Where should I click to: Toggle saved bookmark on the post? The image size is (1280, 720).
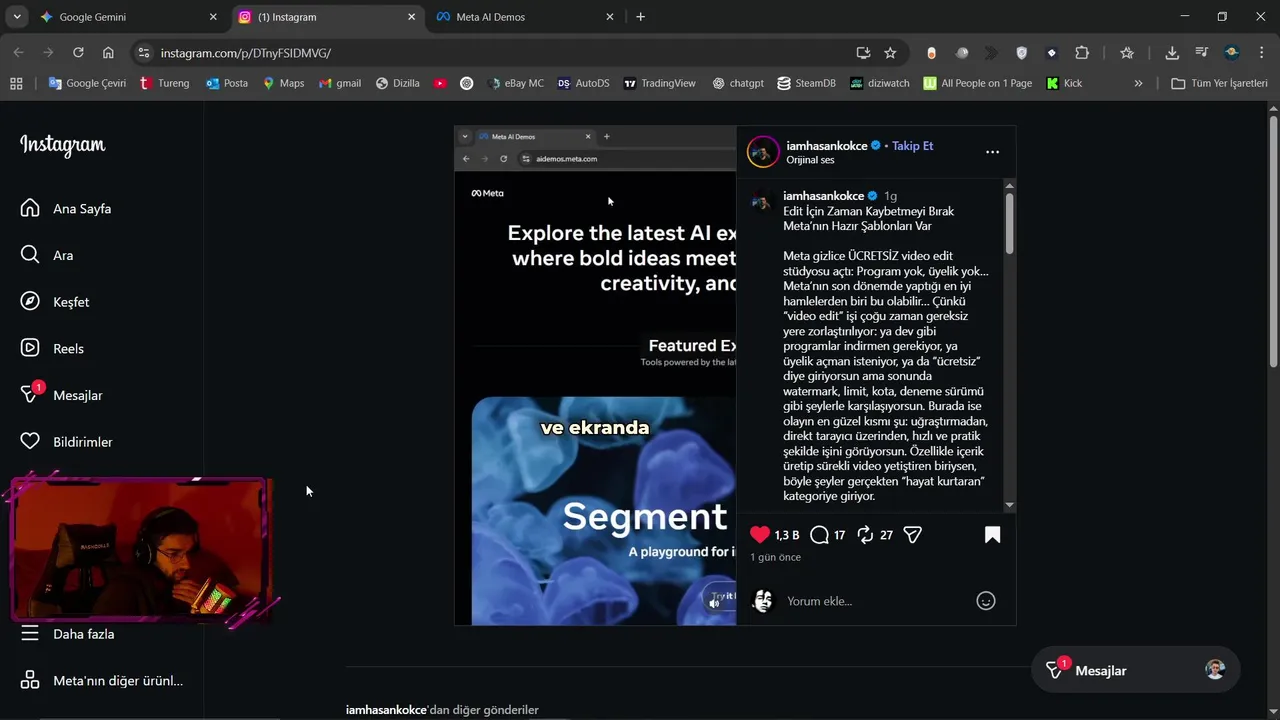992,535
